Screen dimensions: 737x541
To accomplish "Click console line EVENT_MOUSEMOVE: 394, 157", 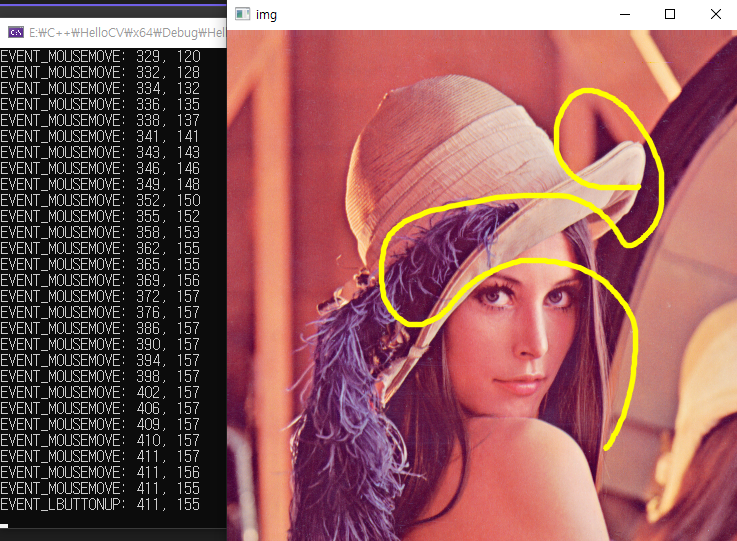I will point(100,361).
